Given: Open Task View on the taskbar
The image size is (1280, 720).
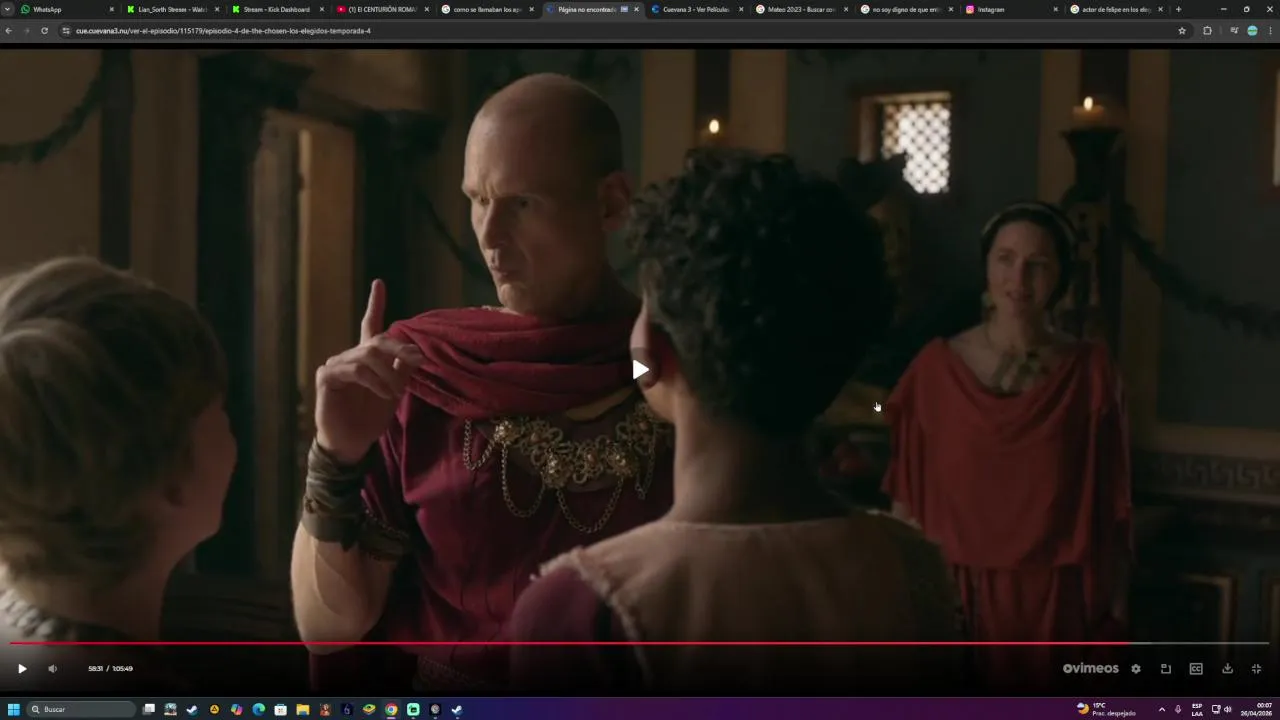Looking at the screenshot, I should tap(149, 709).
